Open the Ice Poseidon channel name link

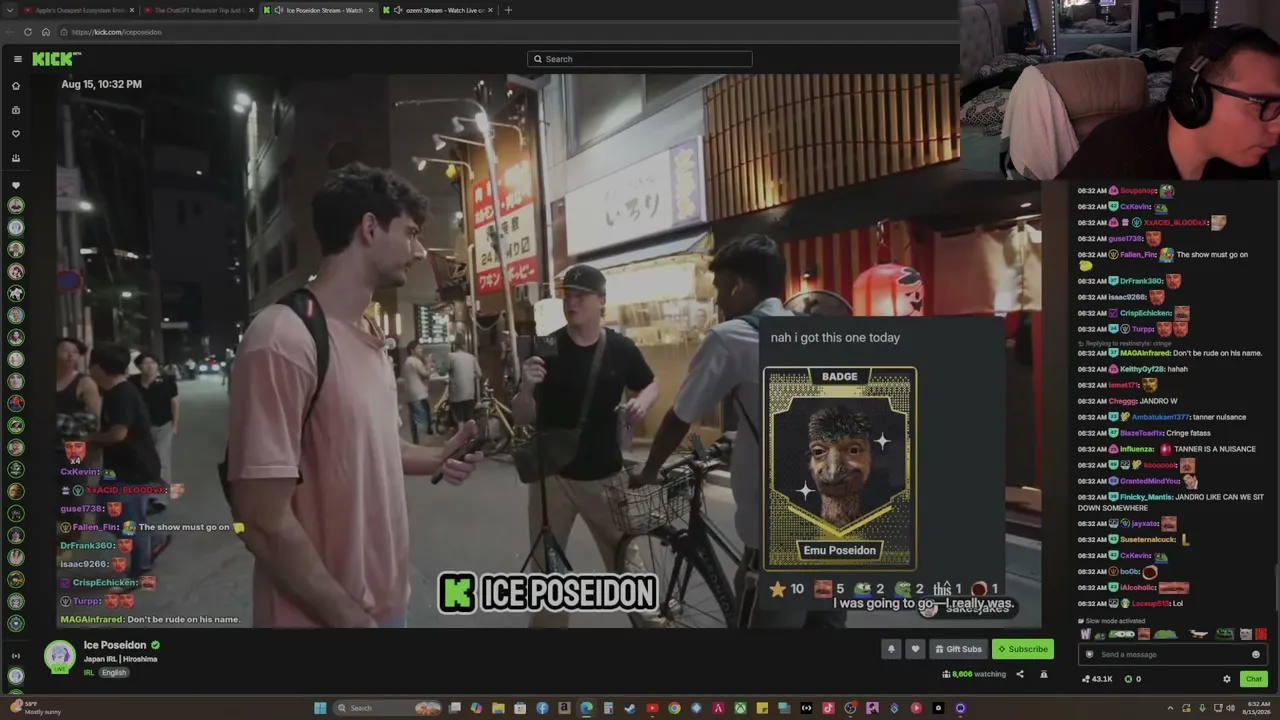tap(115, 645)
